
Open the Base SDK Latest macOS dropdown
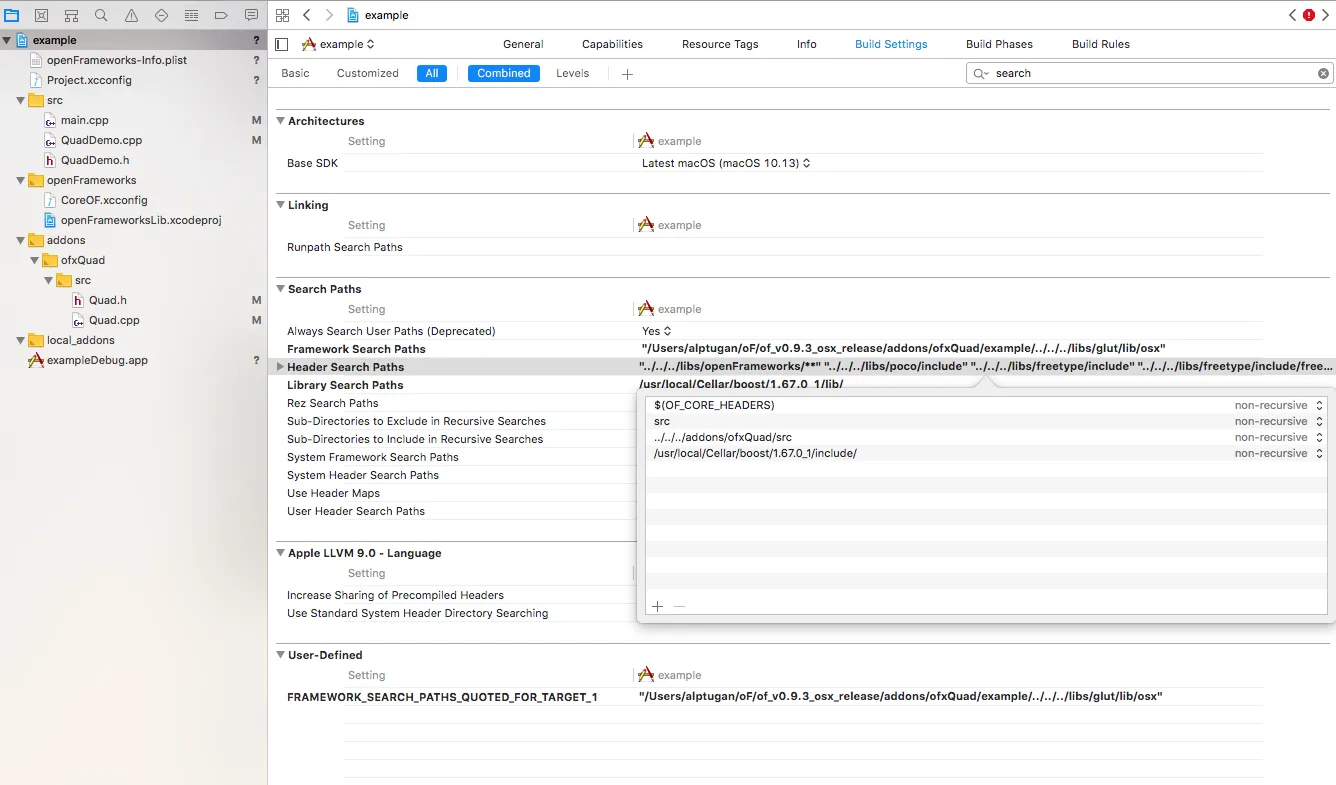[x=725, y=163]
